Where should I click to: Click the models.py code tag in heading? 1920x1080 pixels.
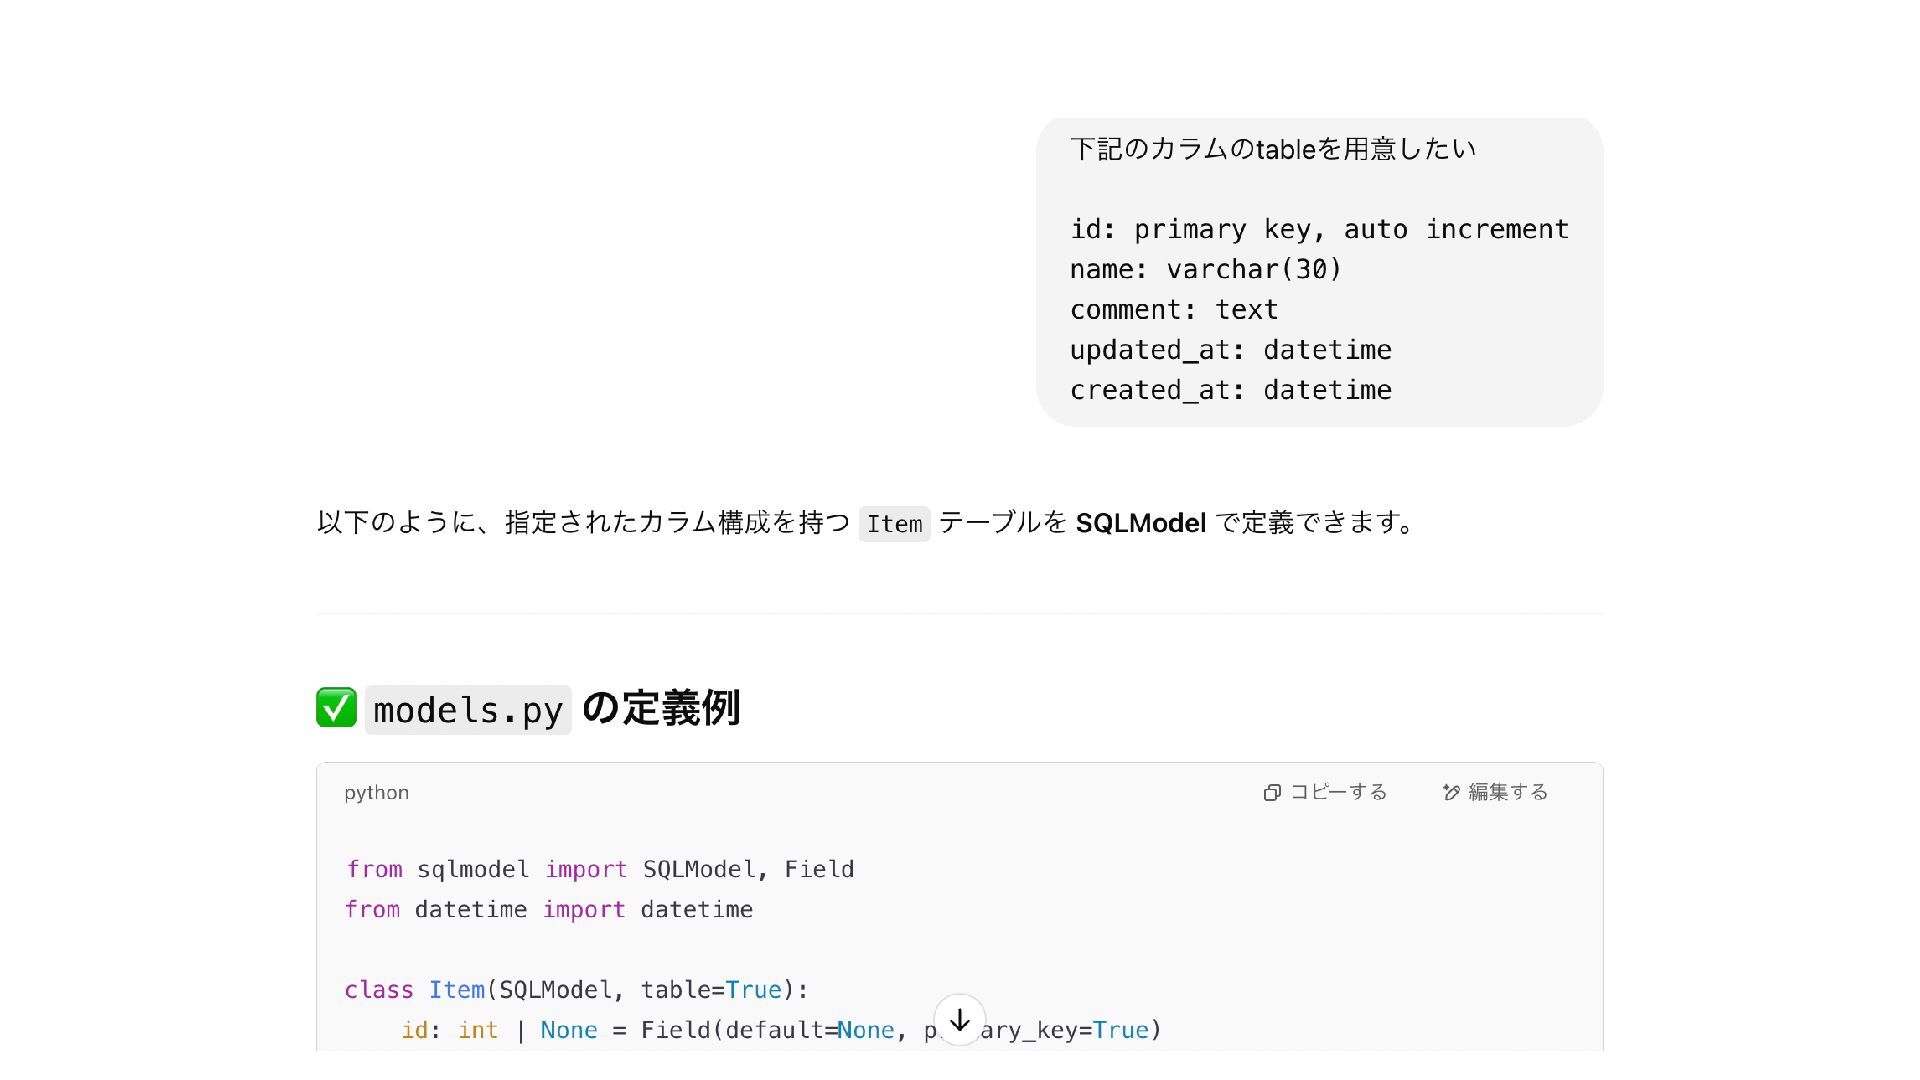(x=468, y=710)
